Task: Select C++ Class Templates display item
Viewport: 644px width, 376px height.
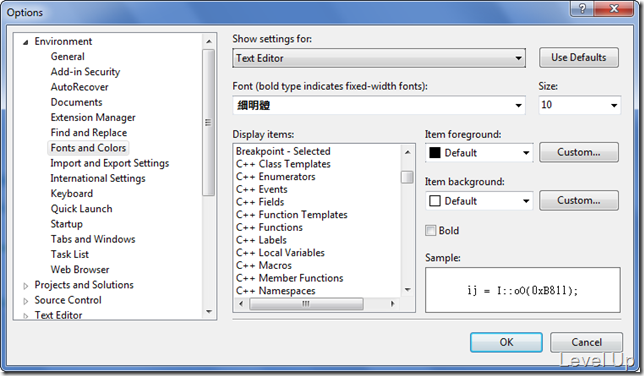Action: tap(283, 164)
